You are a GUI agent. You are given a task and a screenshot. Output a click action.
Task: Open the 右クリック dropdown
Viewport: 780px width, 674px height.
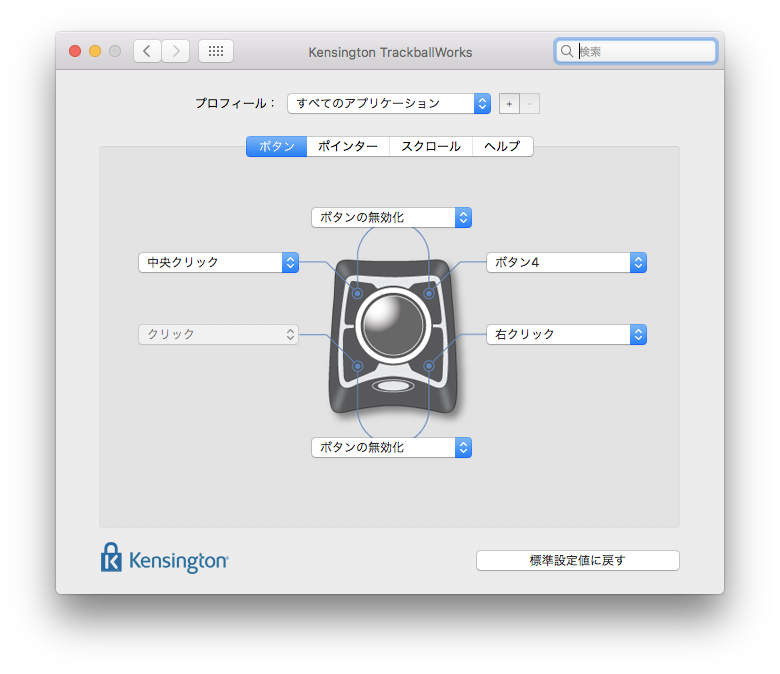567,334
